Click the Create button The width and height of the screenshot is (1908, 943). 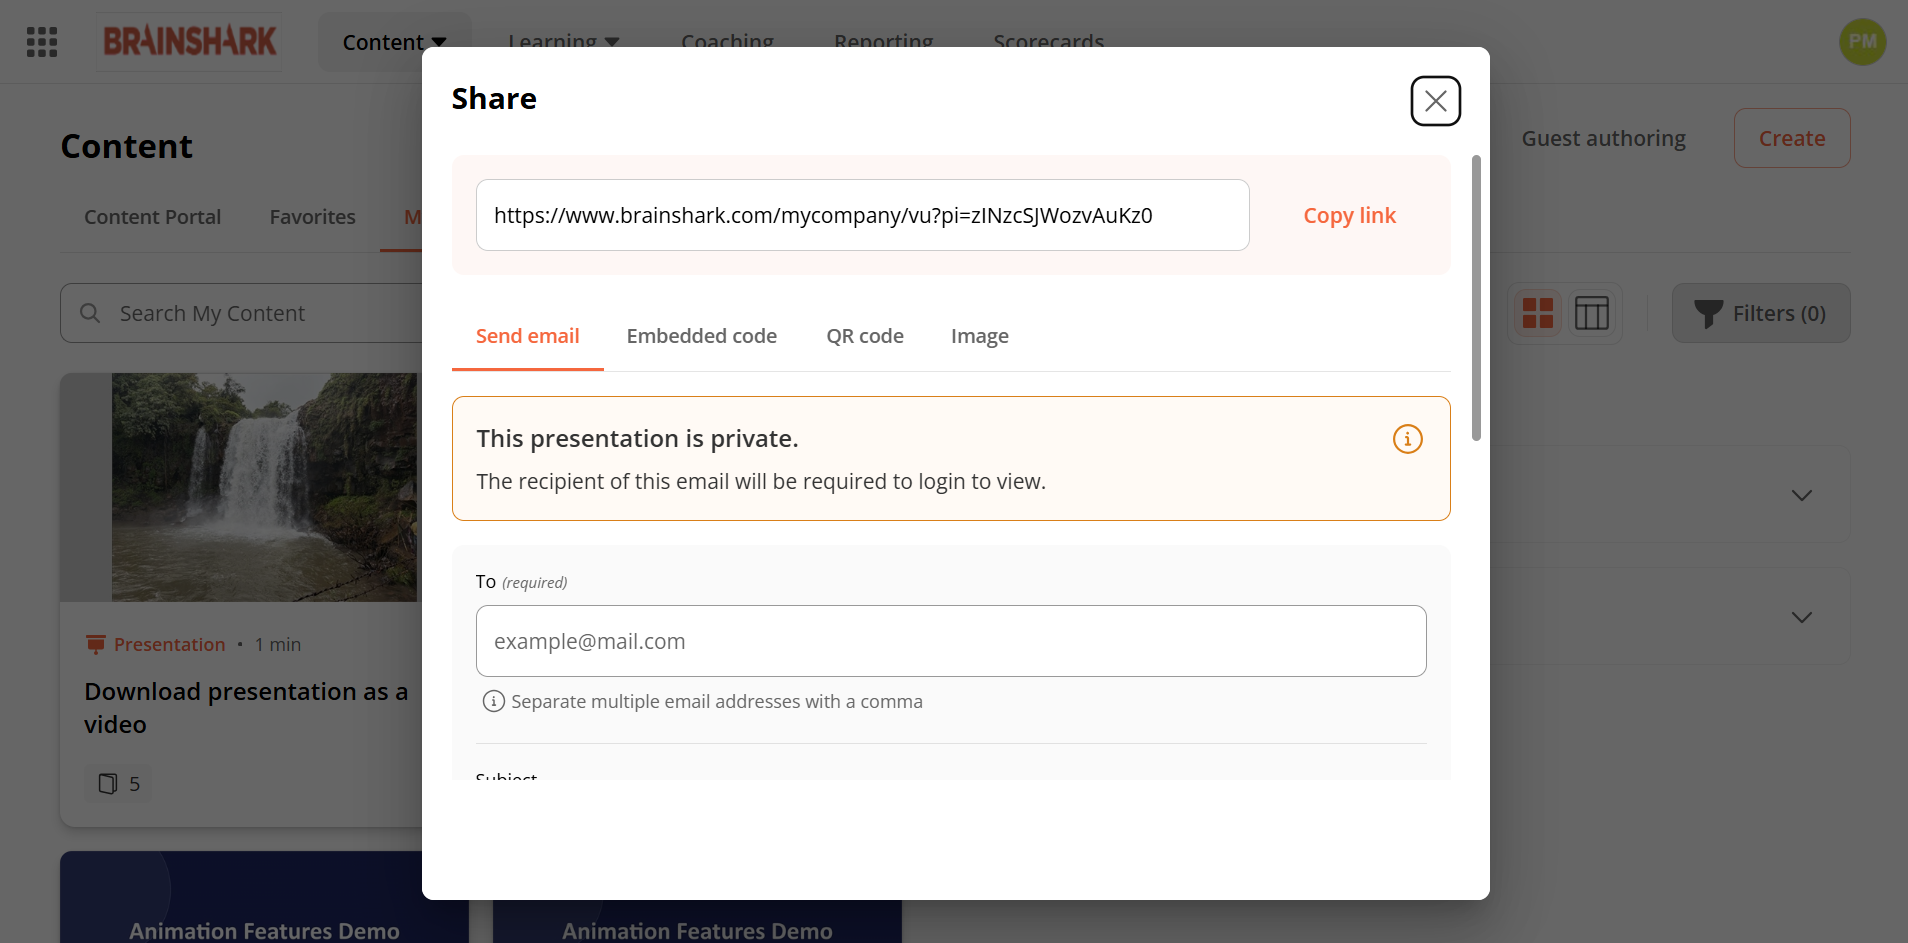pyautogui.click(x=1792, y=138)
